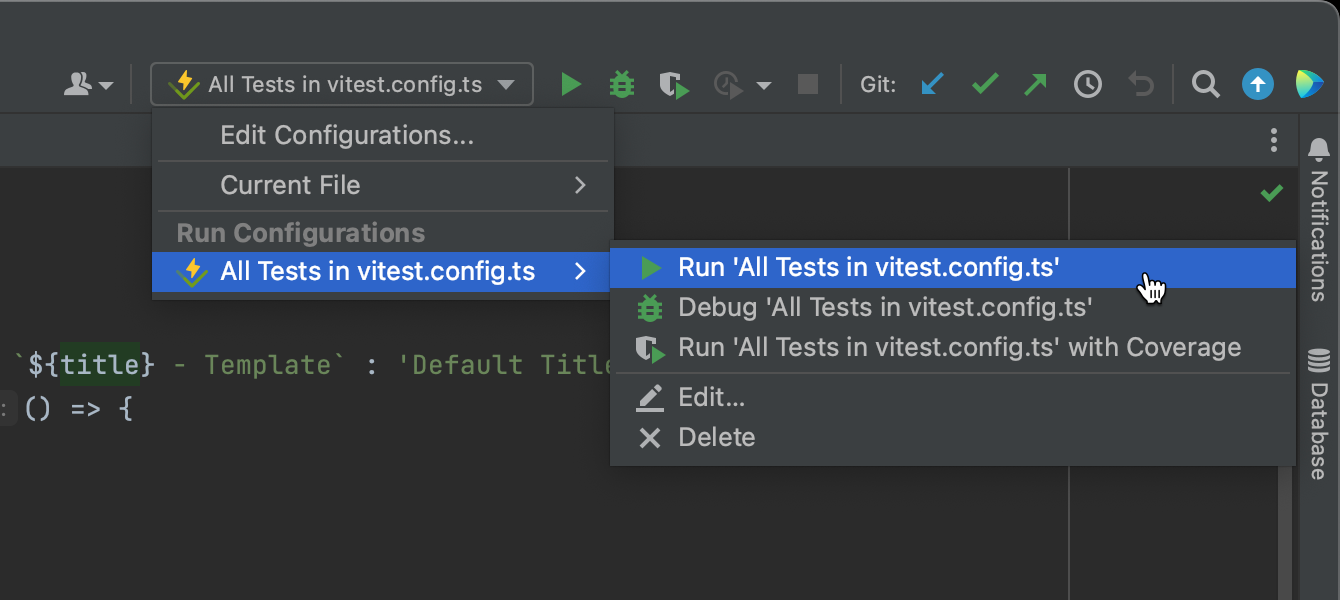Click the Rollback undo arrow icon
The image size is (1340, 600).
1141,85
